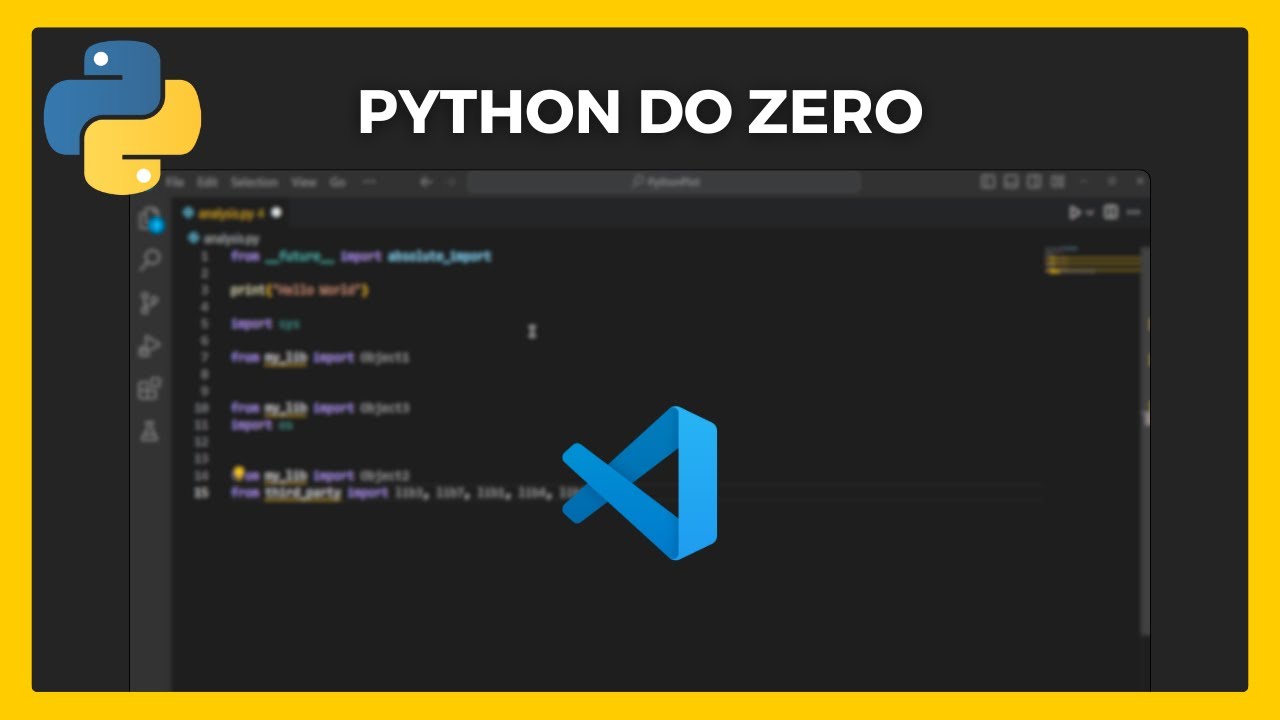Image resolution: width=1280 pixels, height=720 pixels.
Task: Click the editor vertical scrollbar
Action: [x=1146, y=440]
